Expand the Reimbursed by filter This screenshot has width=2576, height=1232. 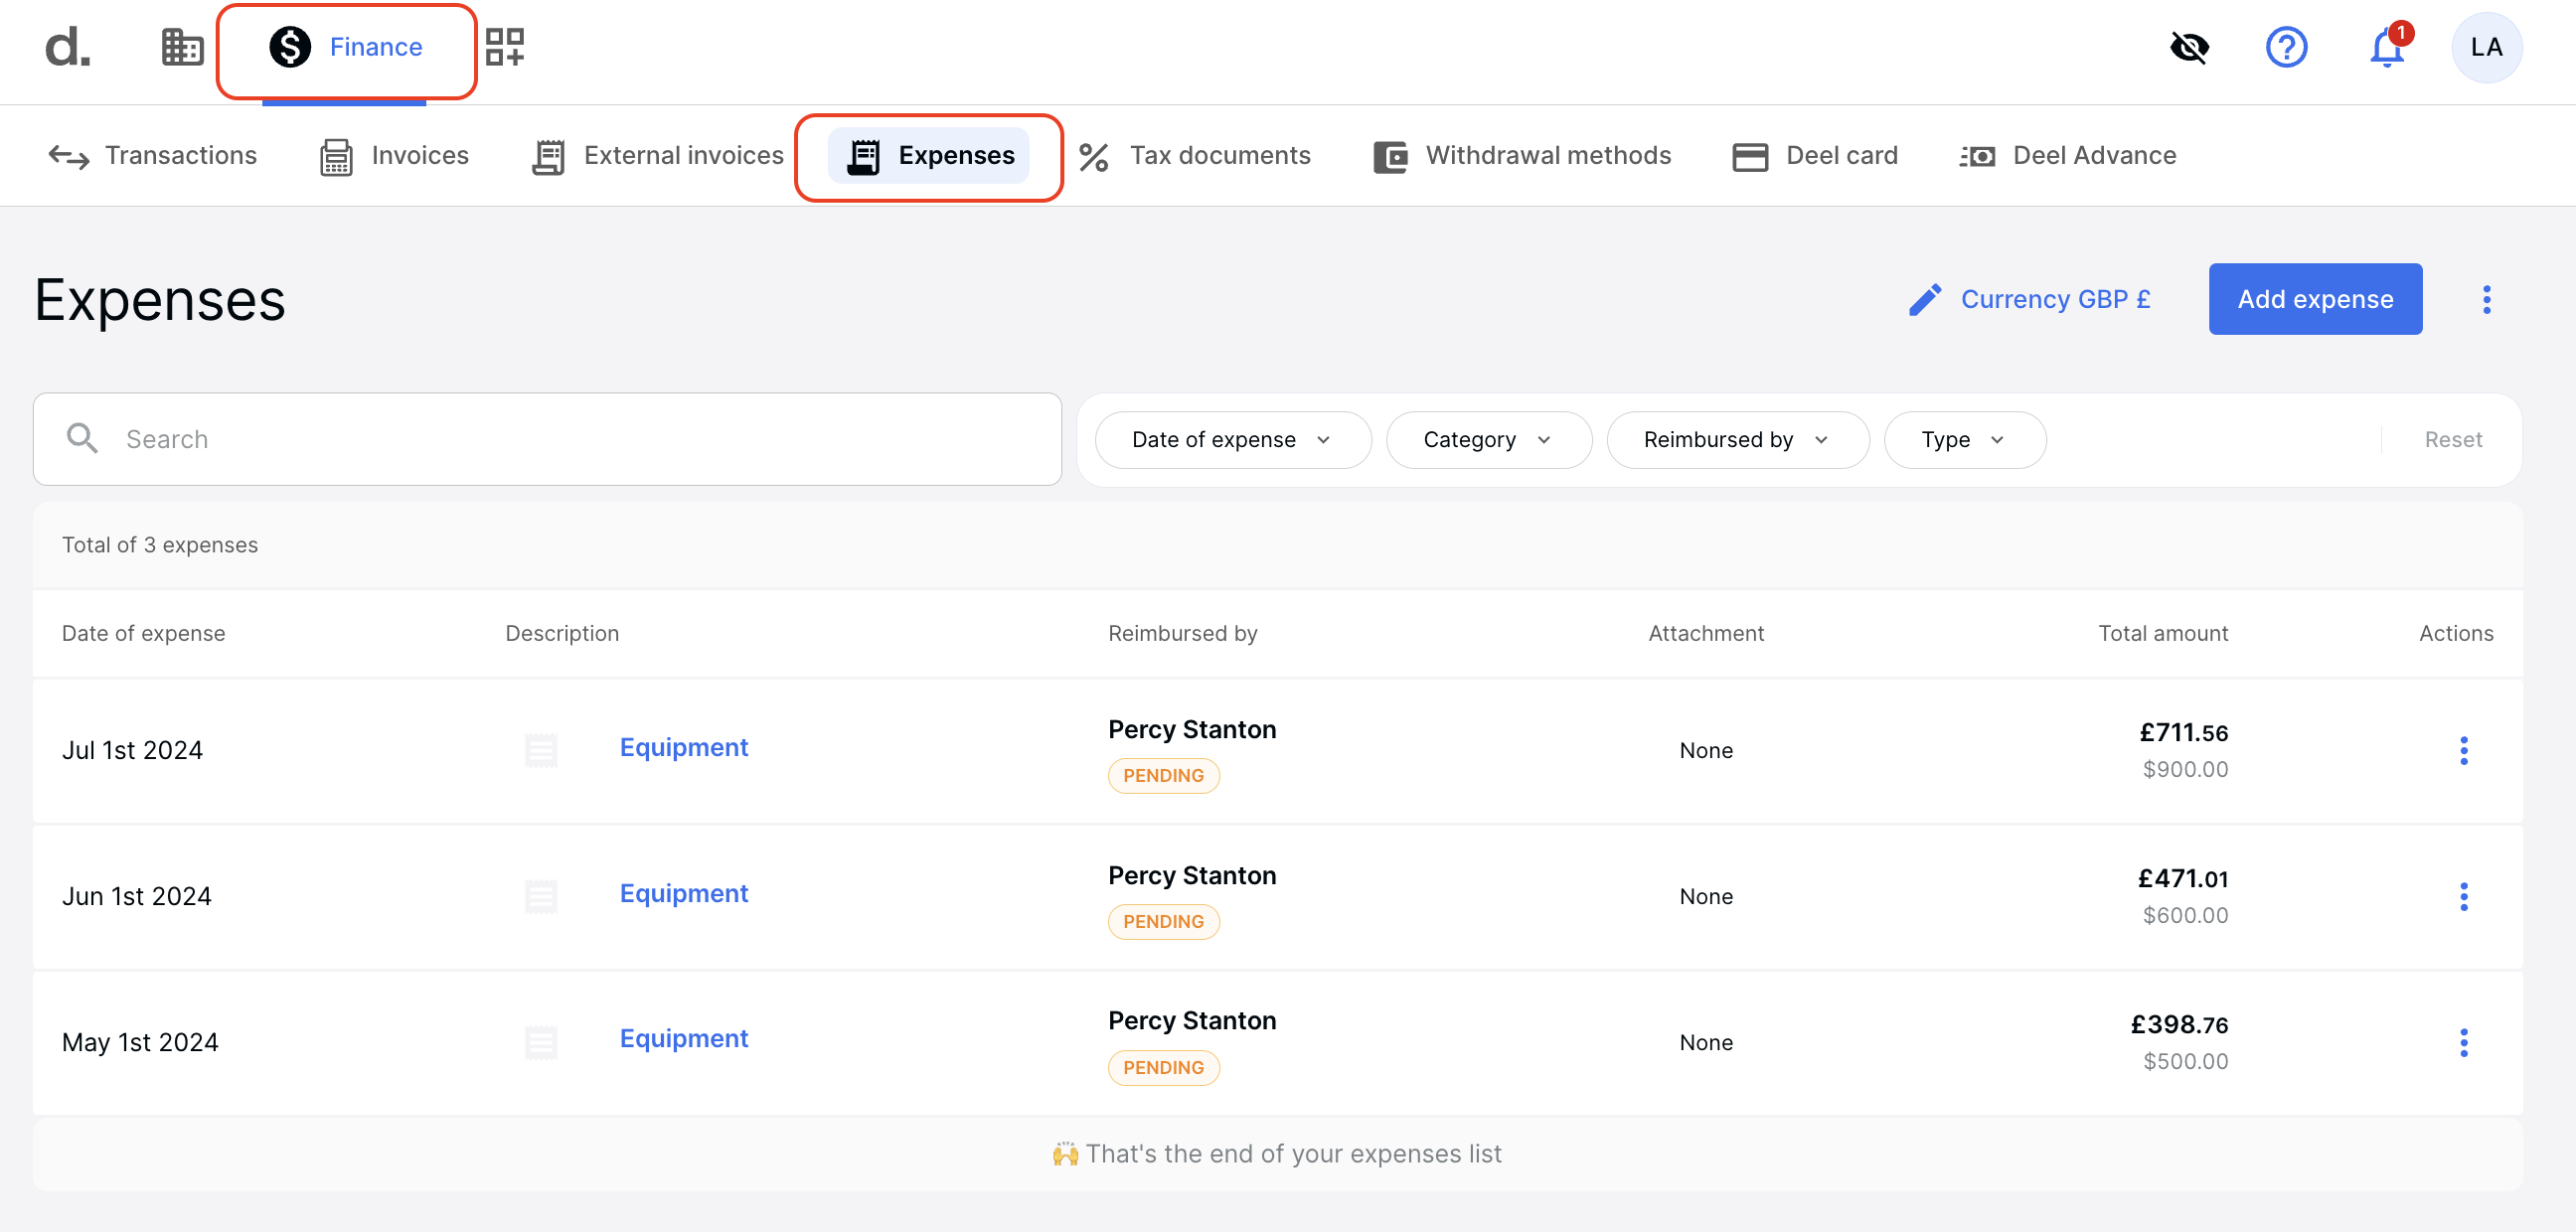click(1736, 440)
